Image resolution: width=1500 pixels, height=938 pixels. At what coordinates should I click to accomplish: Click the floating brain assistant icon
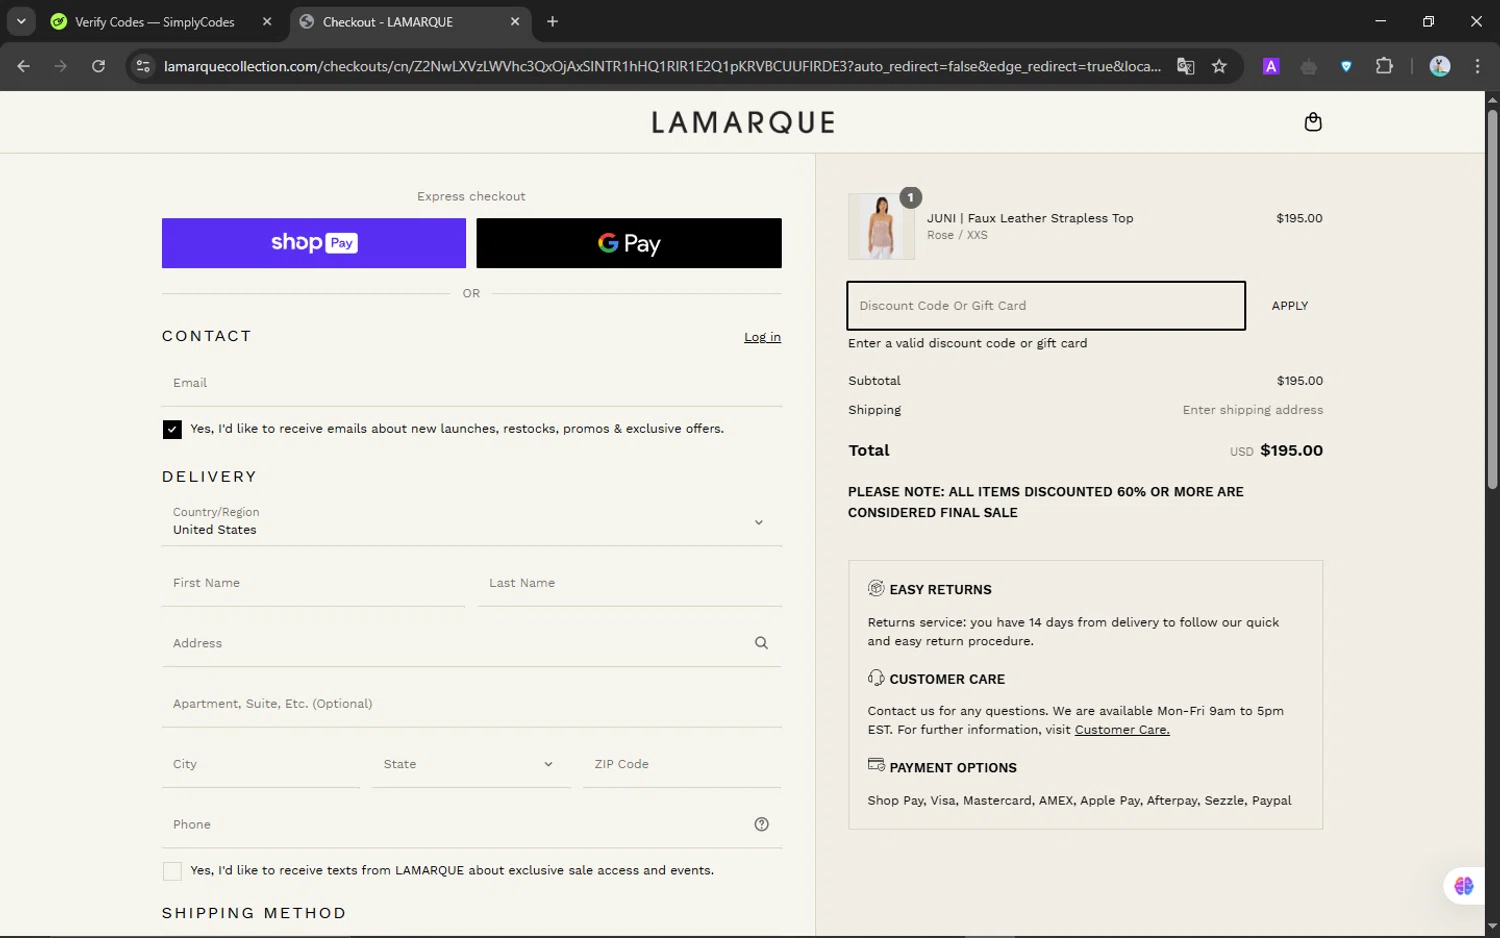coord(1464,886)
